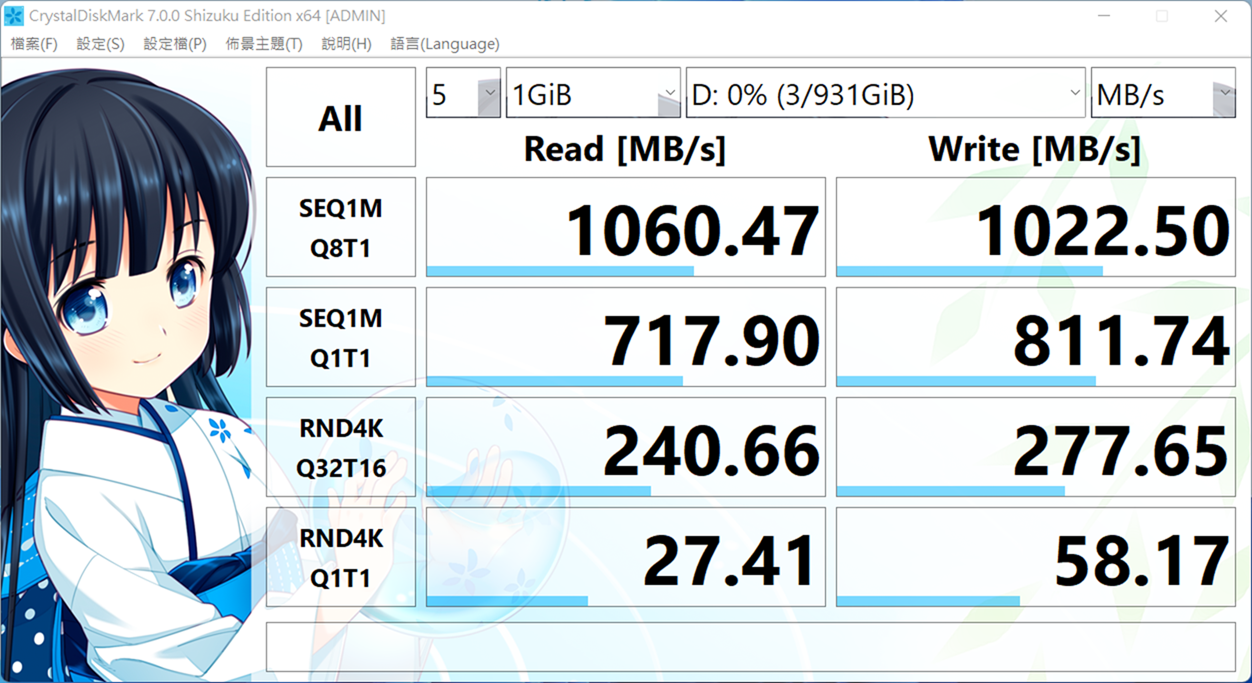
Task: Open the 佈景主題(T) menu
Action: [264, 44]
